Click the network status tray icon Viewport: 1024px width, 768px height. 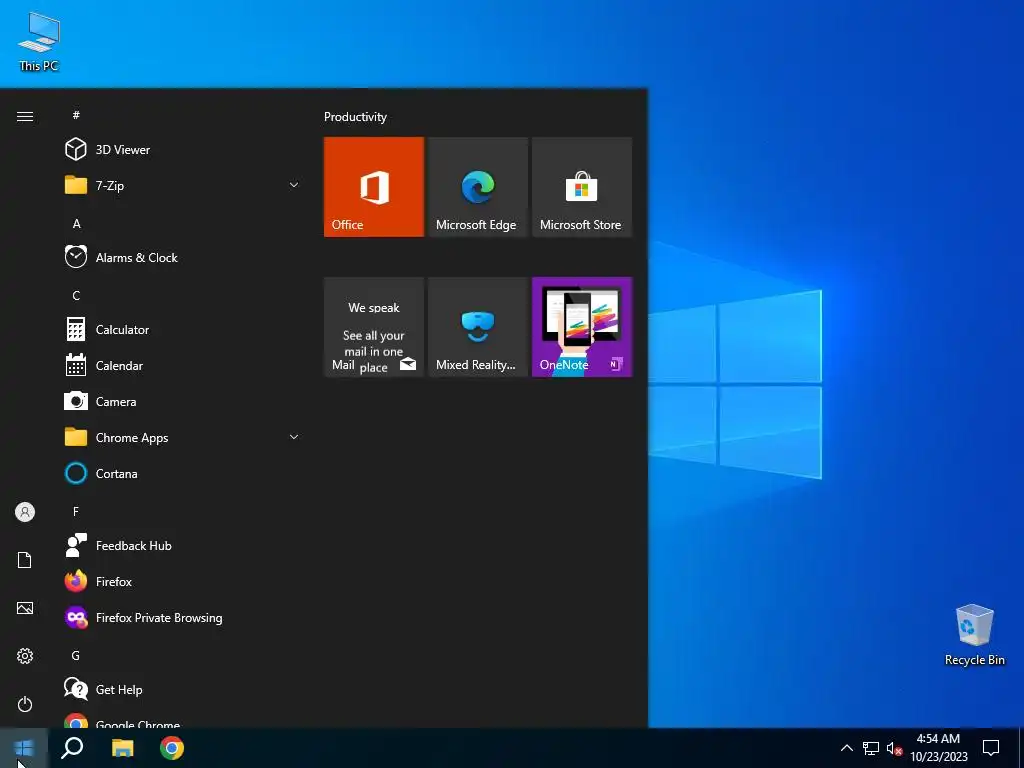(x=871, y=748)
